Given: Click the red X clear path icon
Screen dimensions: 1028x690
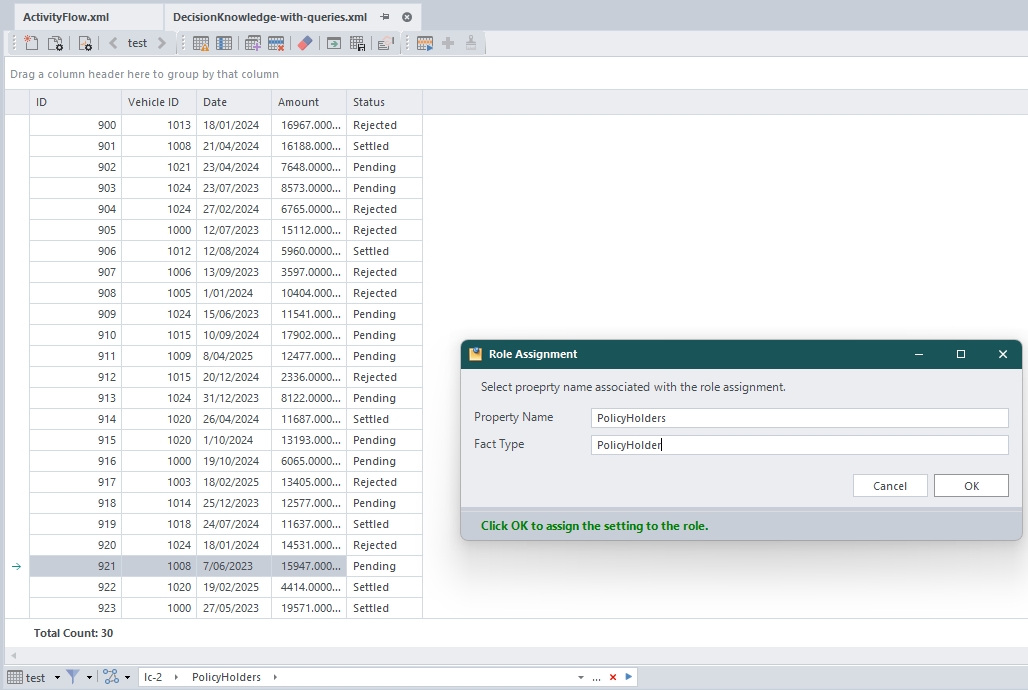Looking at the screenshot, I should click(x=613, y=677).
